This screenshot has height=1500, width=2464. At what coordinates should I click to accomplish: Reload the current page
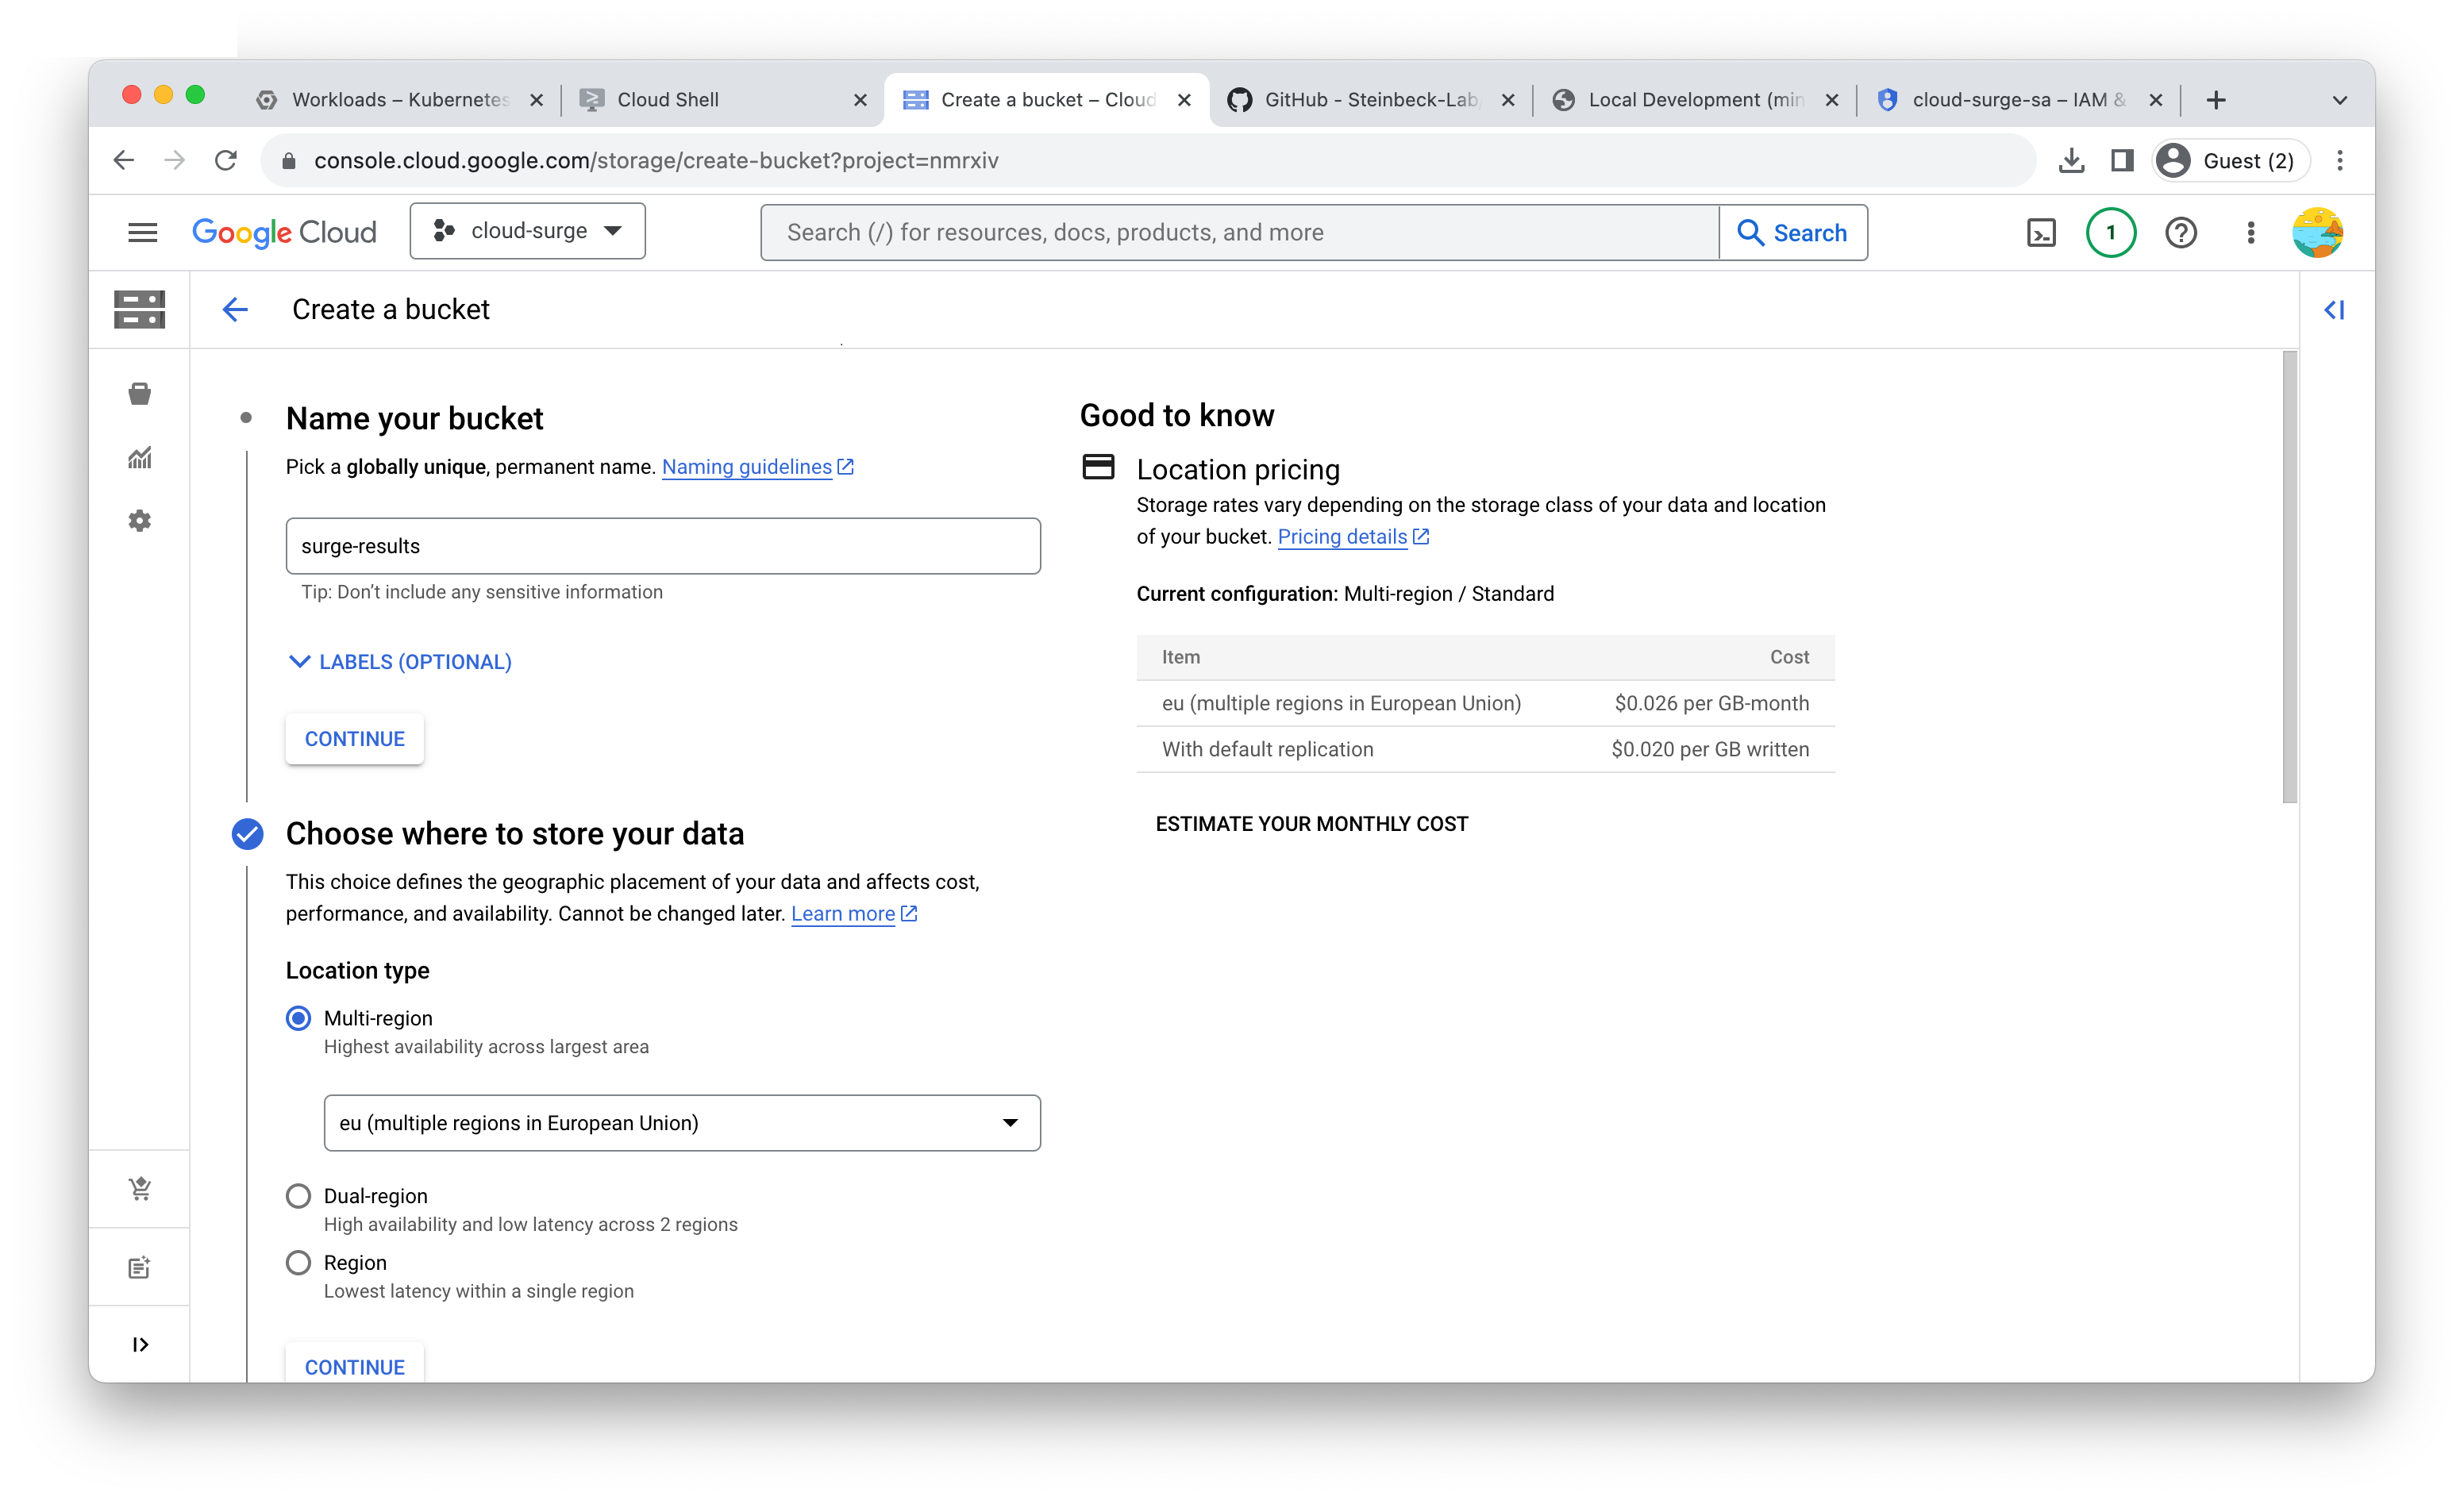(x=226, y=160)
